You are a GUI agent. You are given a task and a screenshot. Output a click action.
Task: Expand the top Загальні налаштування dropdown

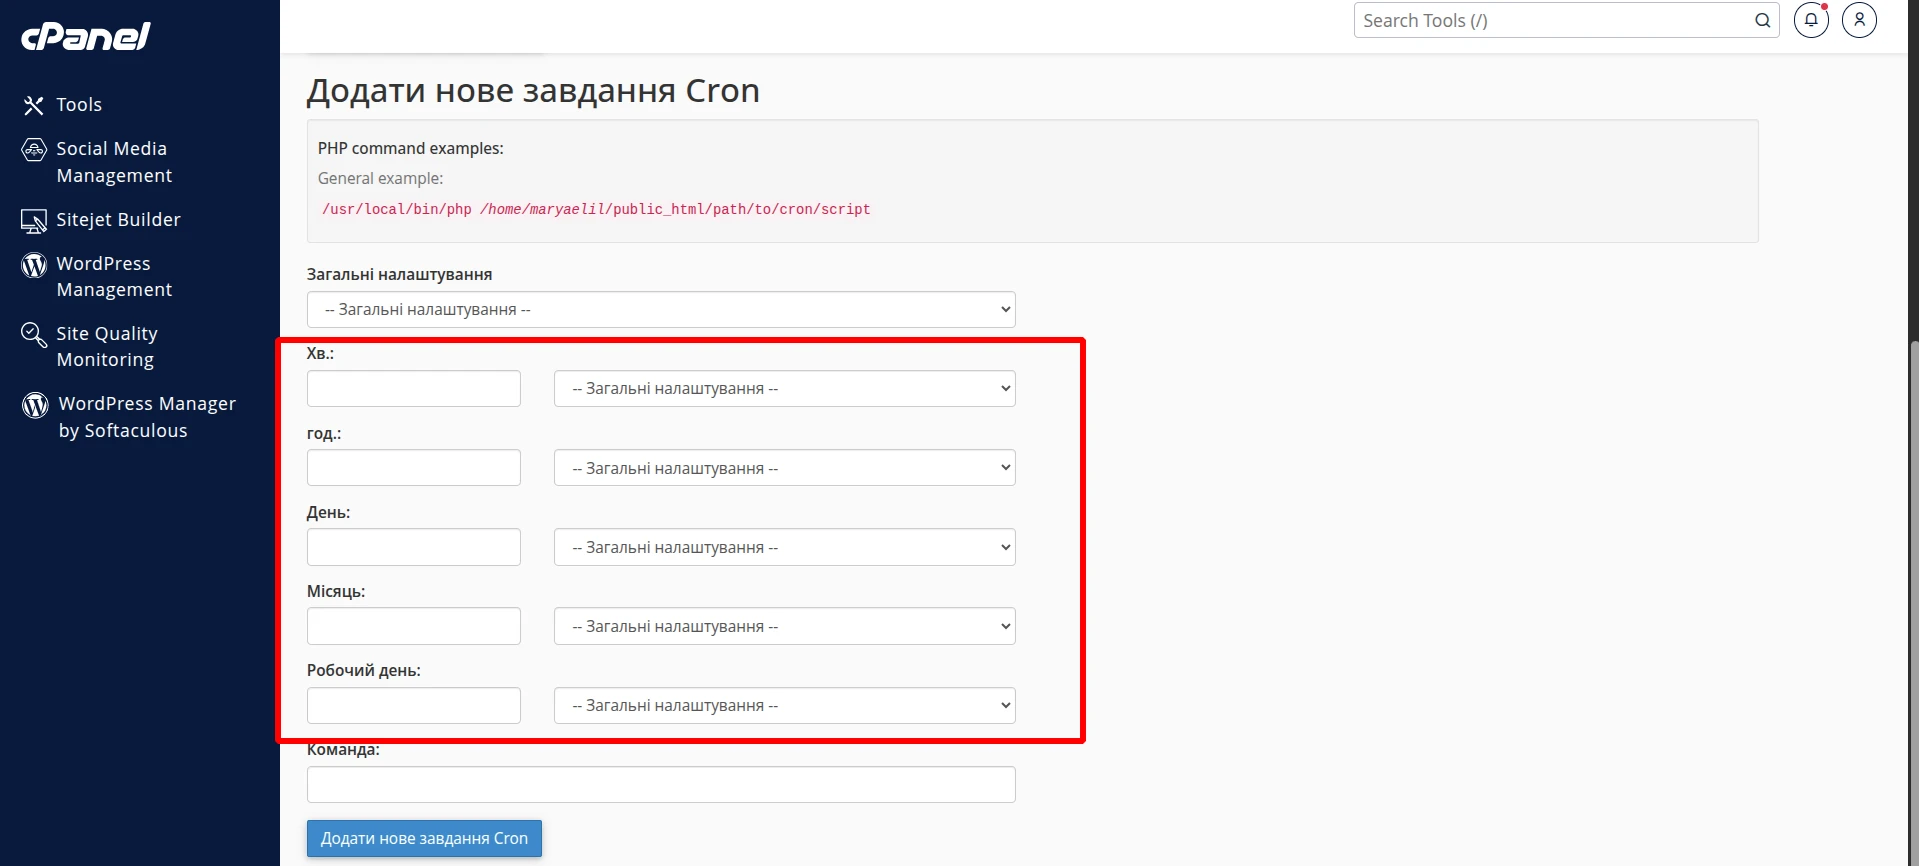pos(661,310)
